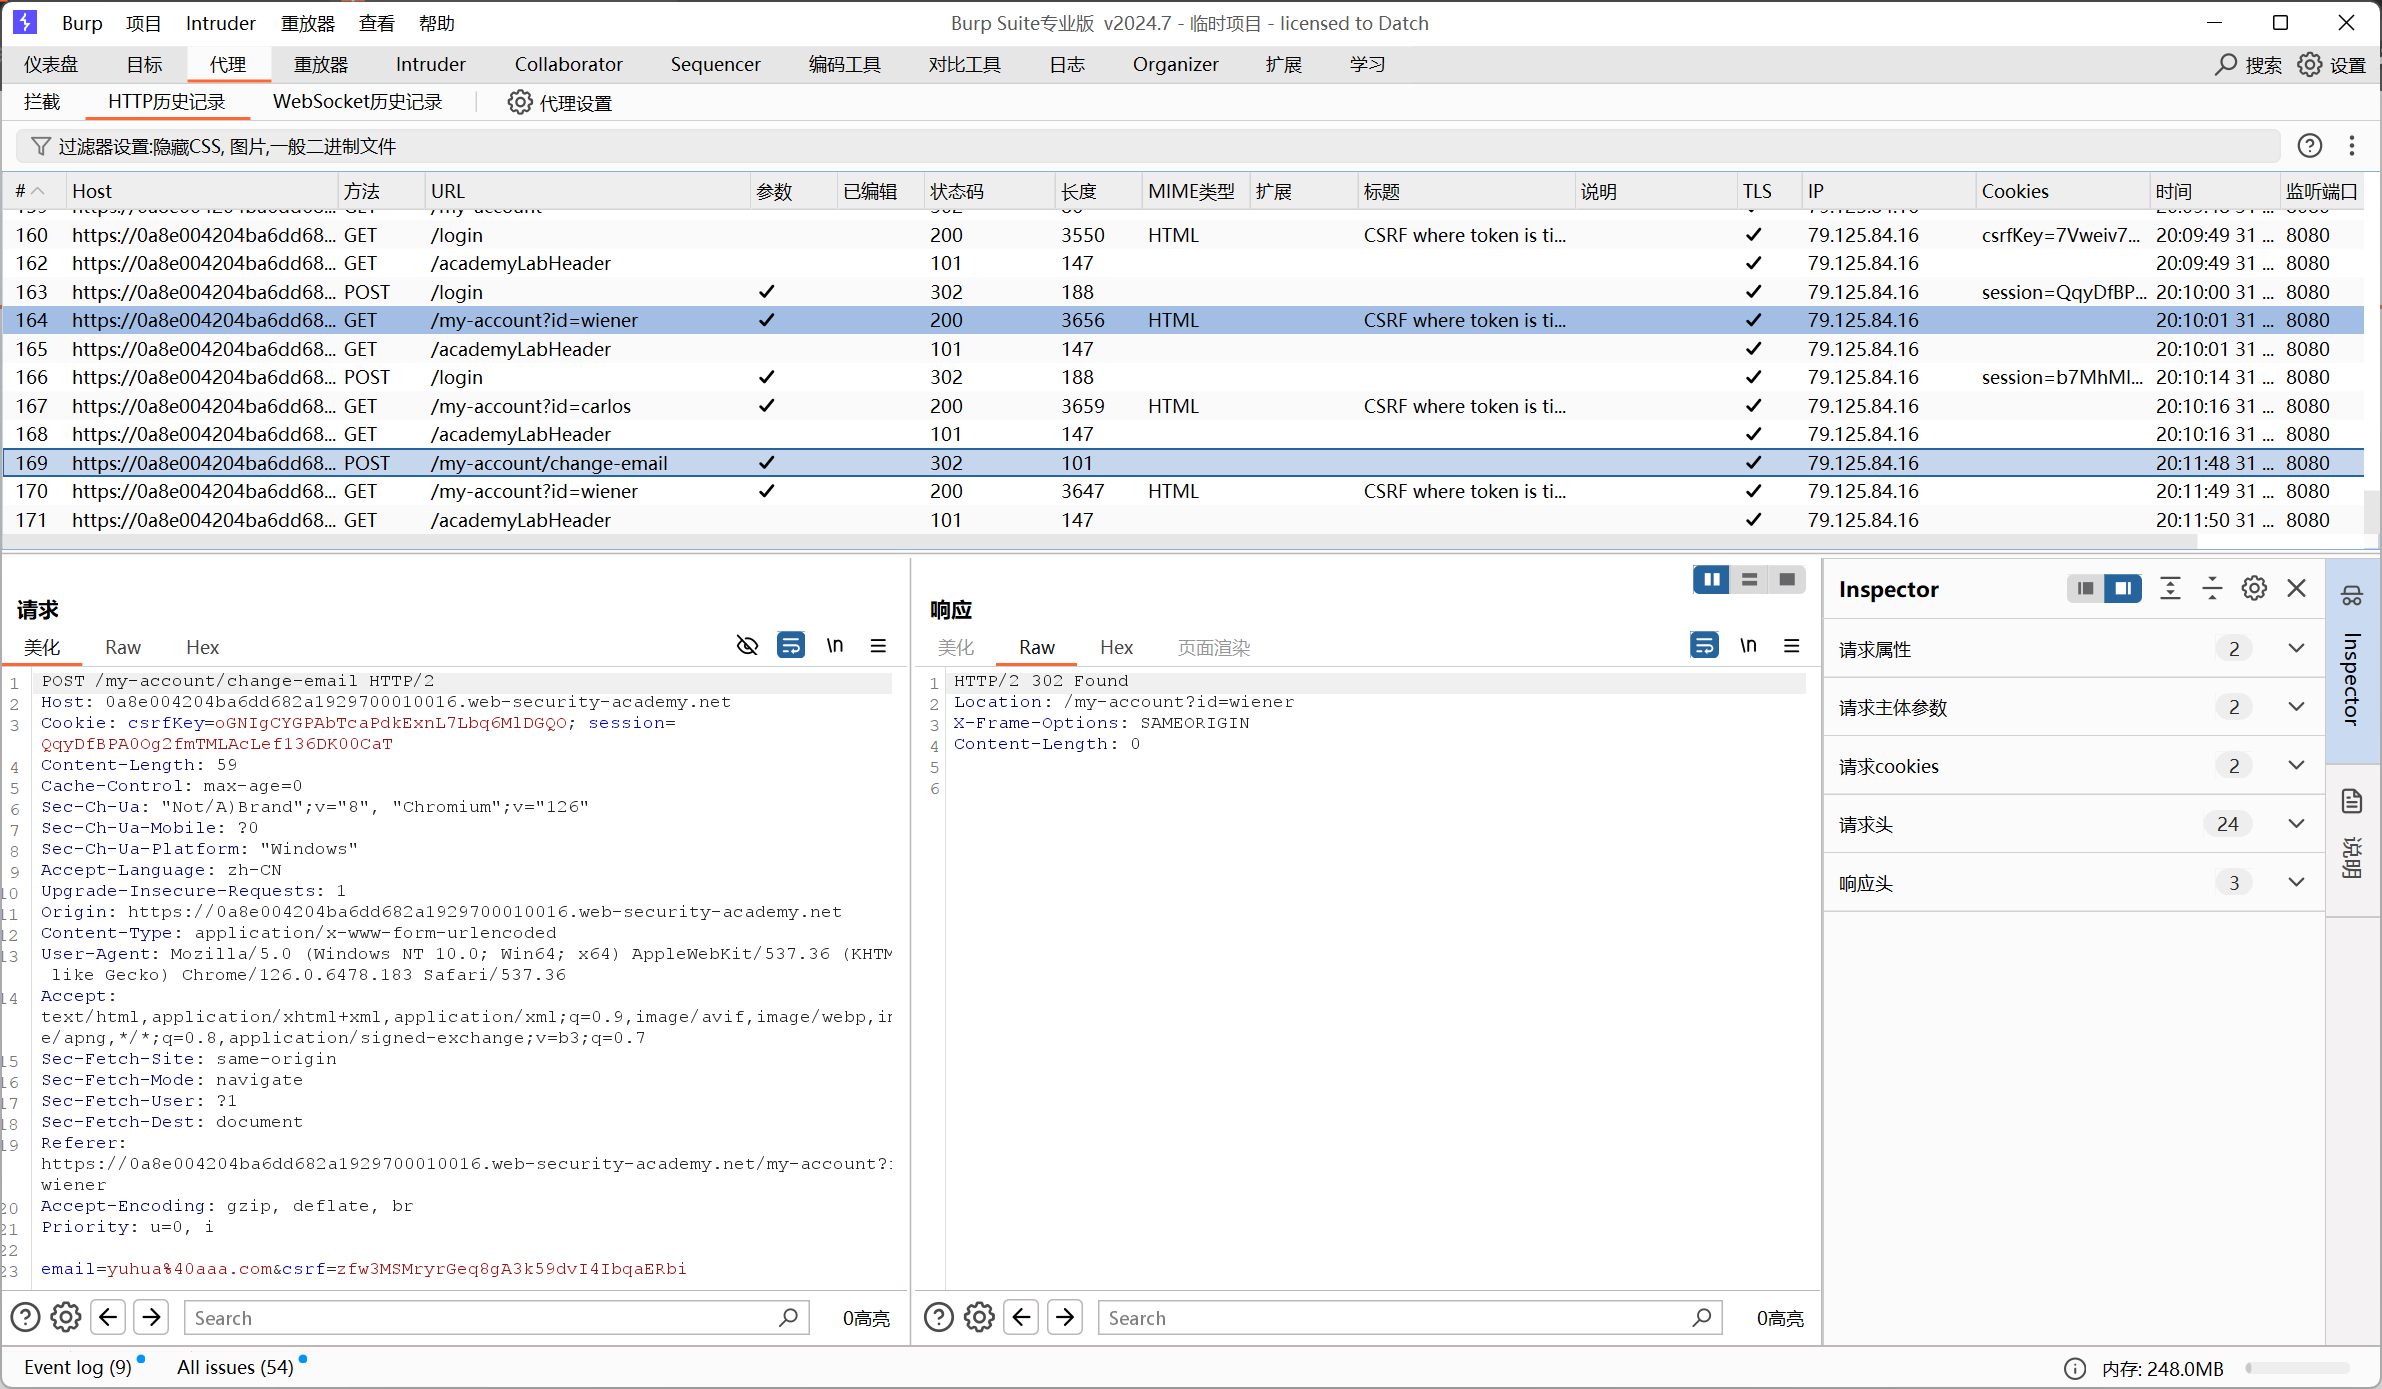This screenshot has width=2382, height=1389.
Task: Open Inspector settings gear
Action: point(2254,588)
